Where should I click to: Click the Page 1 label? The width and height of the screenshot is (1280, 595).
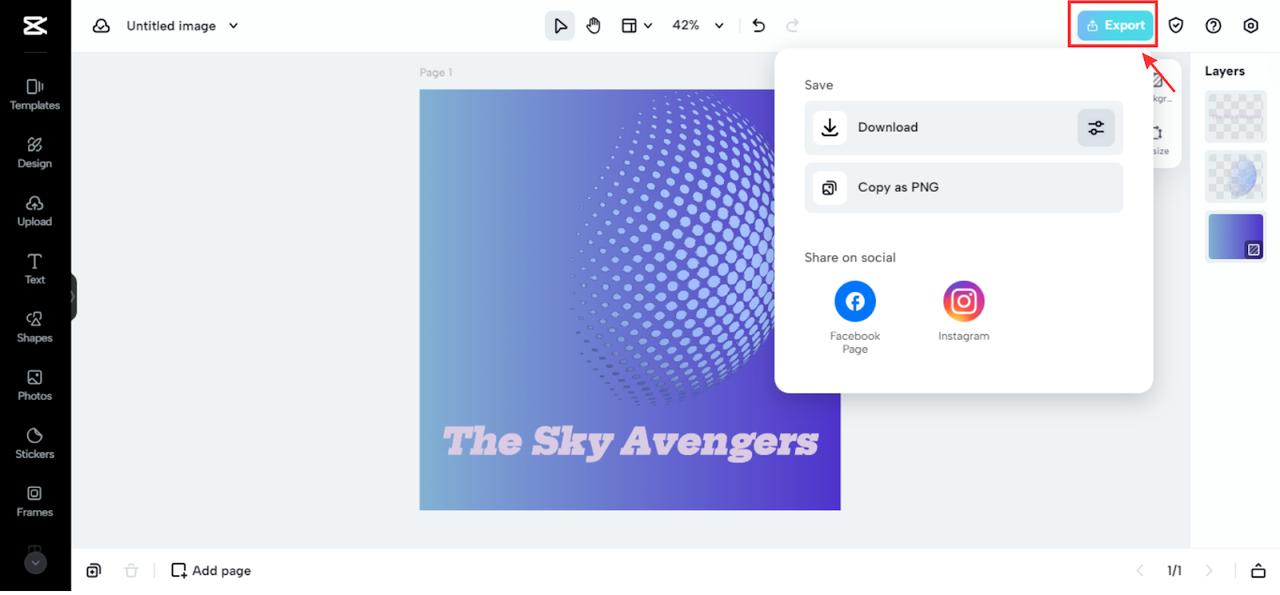(436, 72)
